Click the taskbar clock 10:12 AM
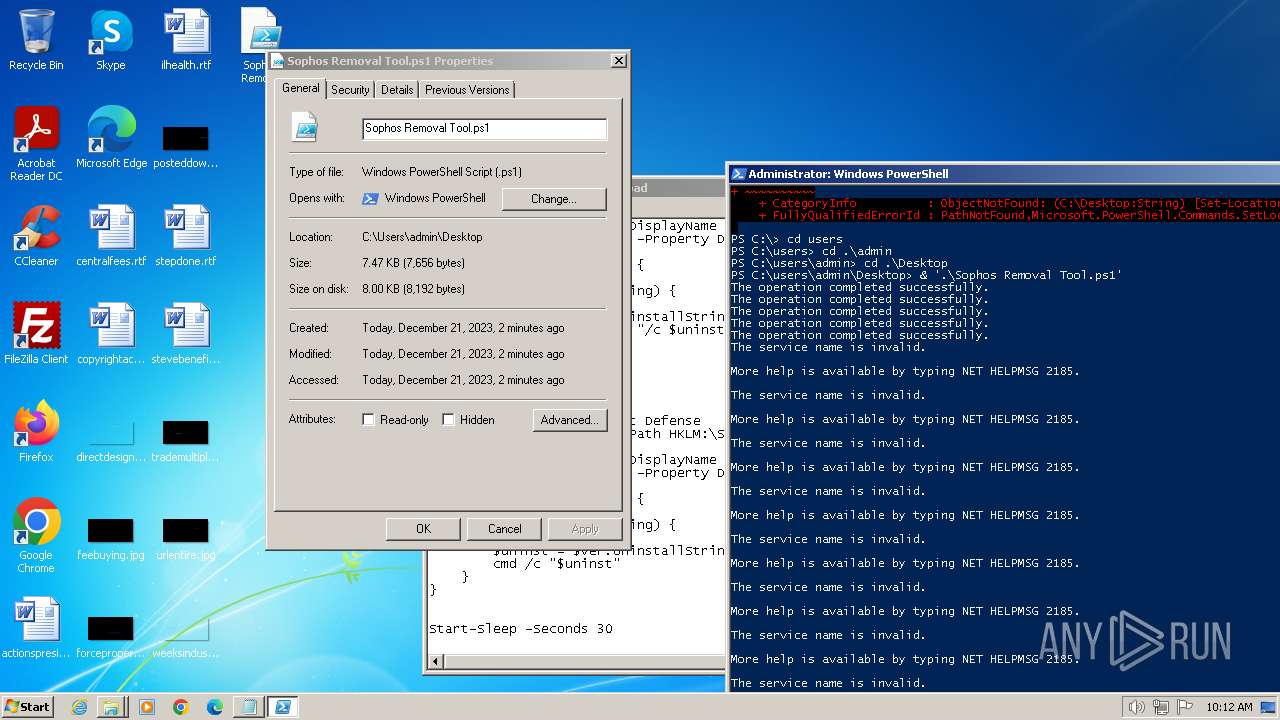This screenshot has height=720, width=1280. click(x=1229, y=707)
